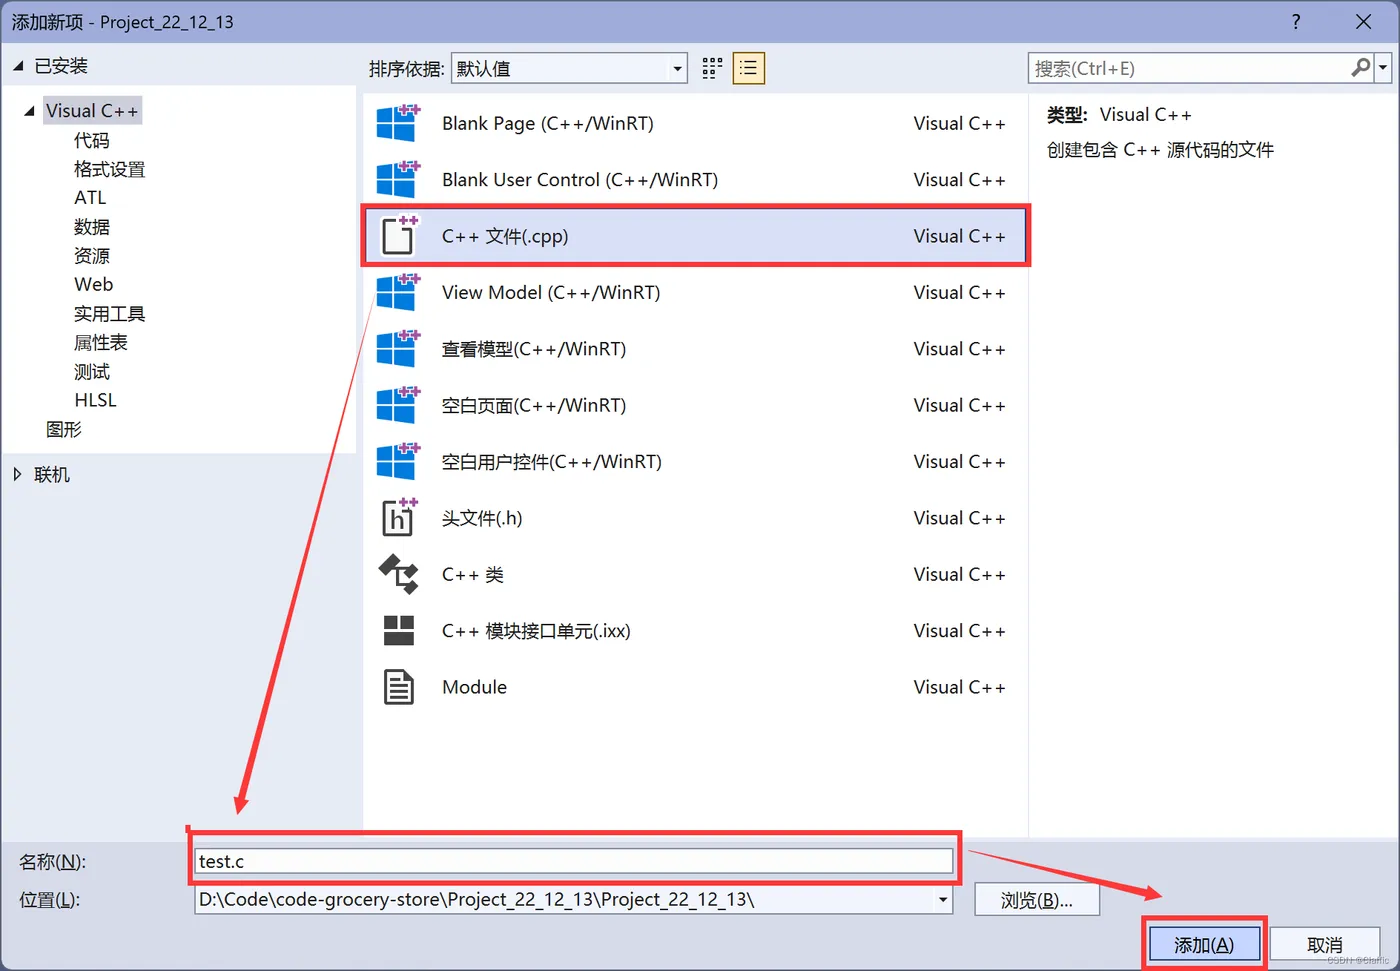Collapse the Visual C++ tree node
Image resolution: width=1400 pixels, height=971 pixels.
click(29, 111)
